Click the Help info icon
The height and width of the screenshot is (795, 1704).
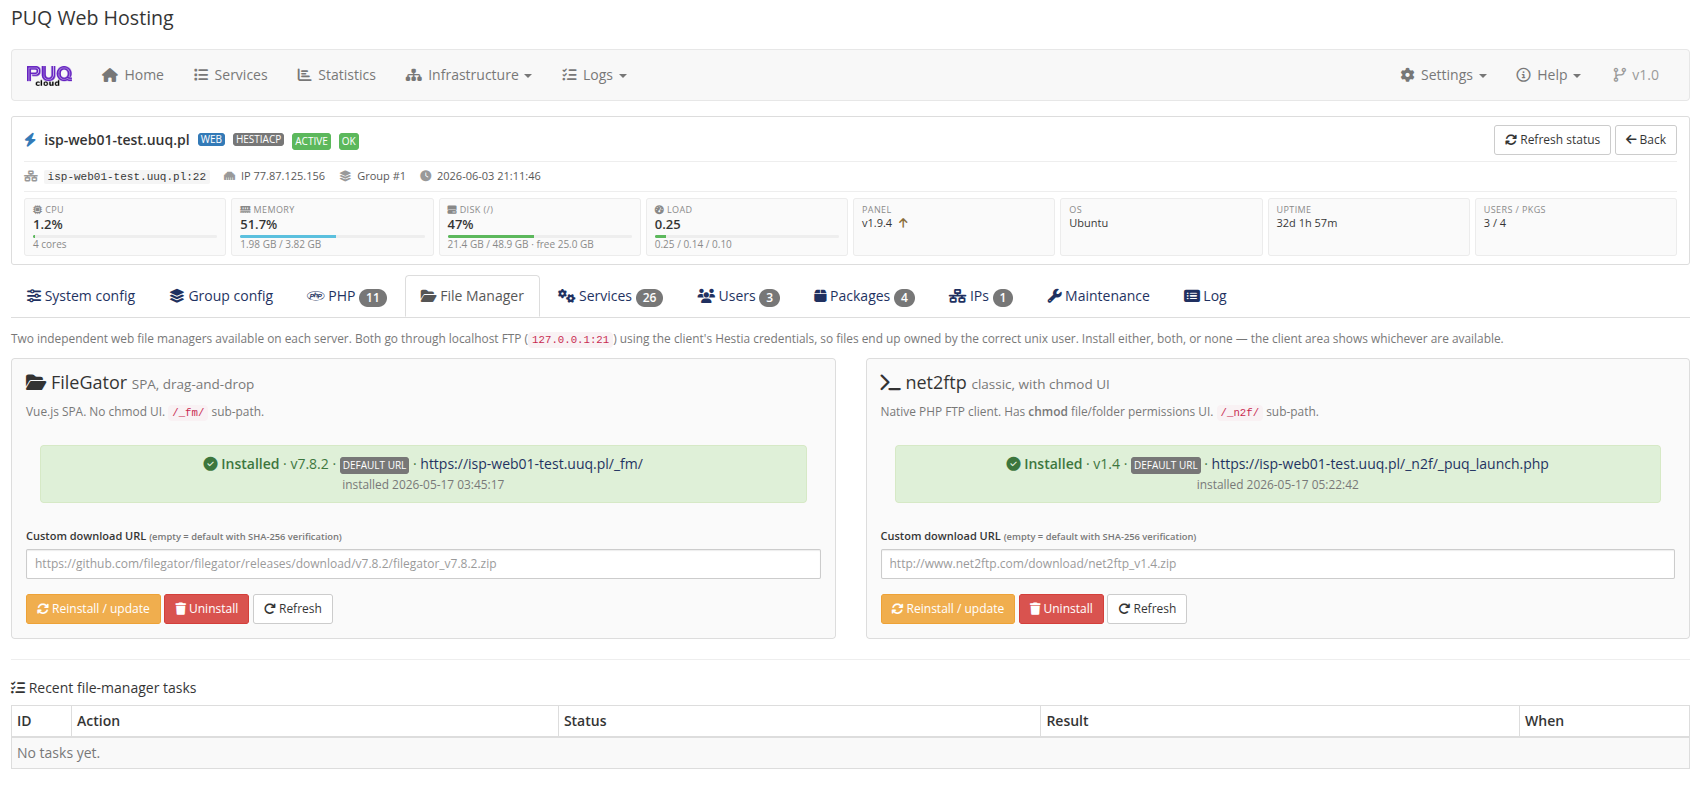[x=1523, y=75]
